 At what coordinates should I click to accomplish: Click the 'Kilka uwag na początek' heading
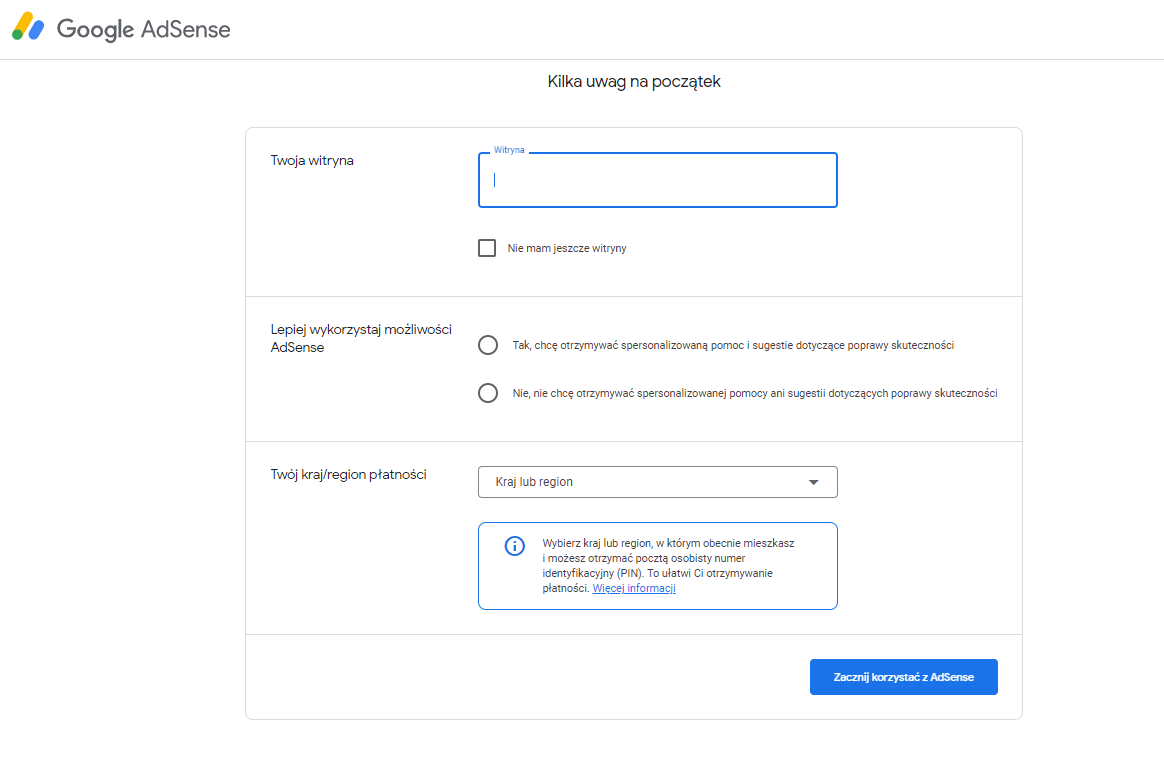click(634, 82)
